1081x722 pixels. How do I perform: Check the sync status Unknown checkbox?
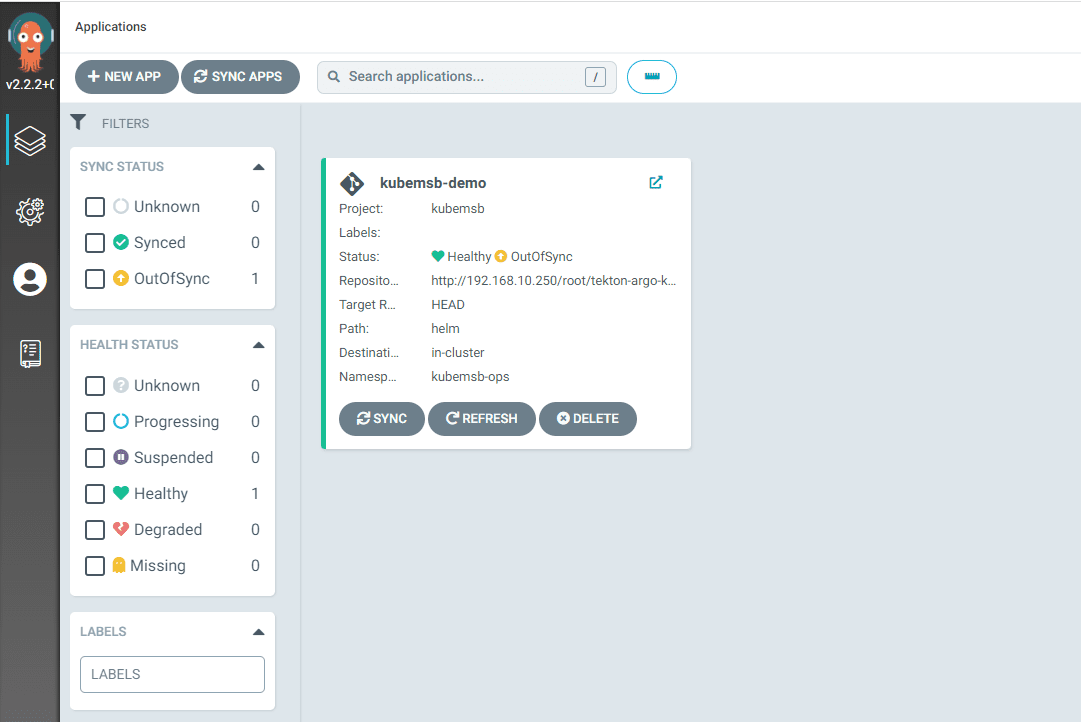94,207
